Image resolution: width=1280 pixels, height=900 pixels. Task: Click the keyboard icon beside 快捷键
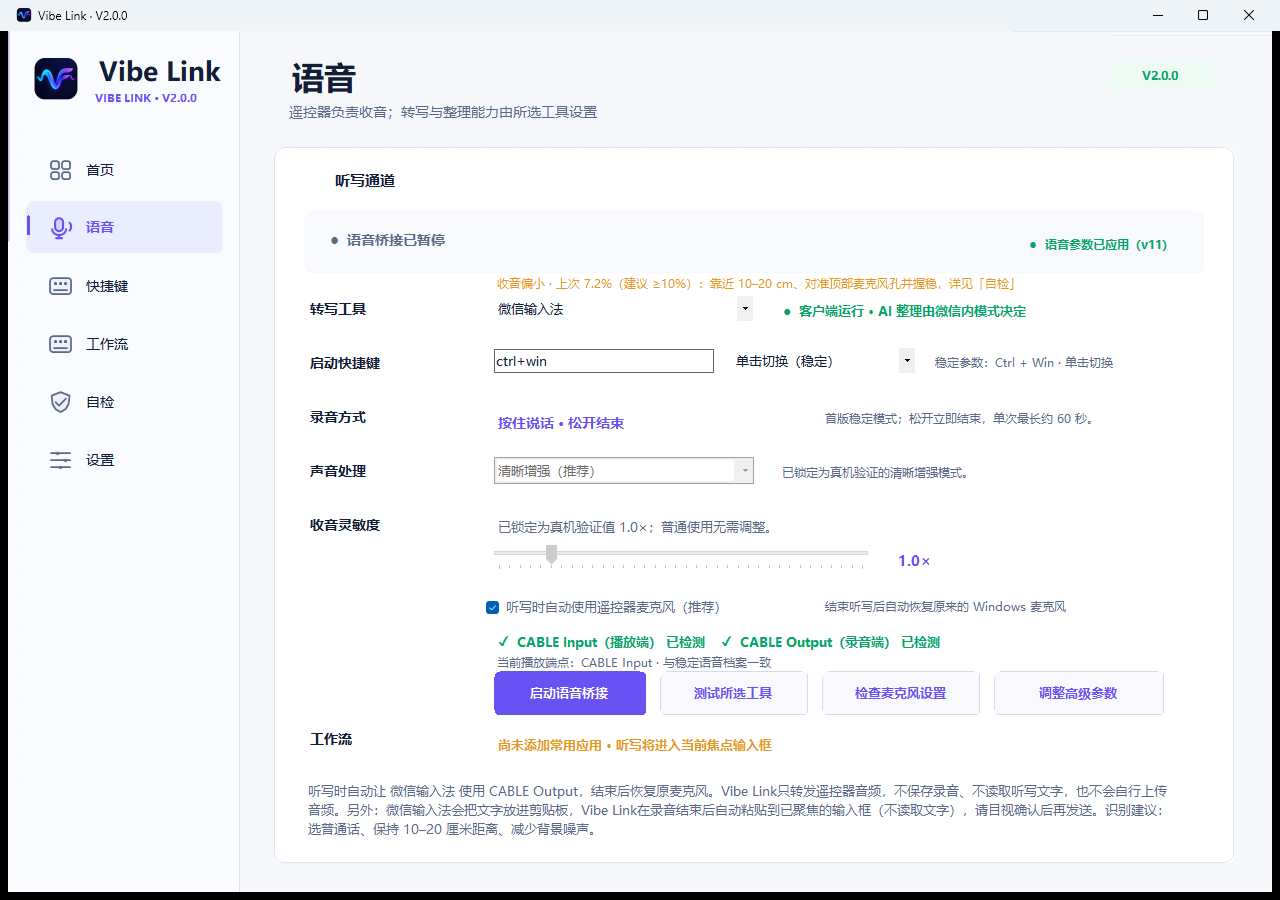(61, 286)
